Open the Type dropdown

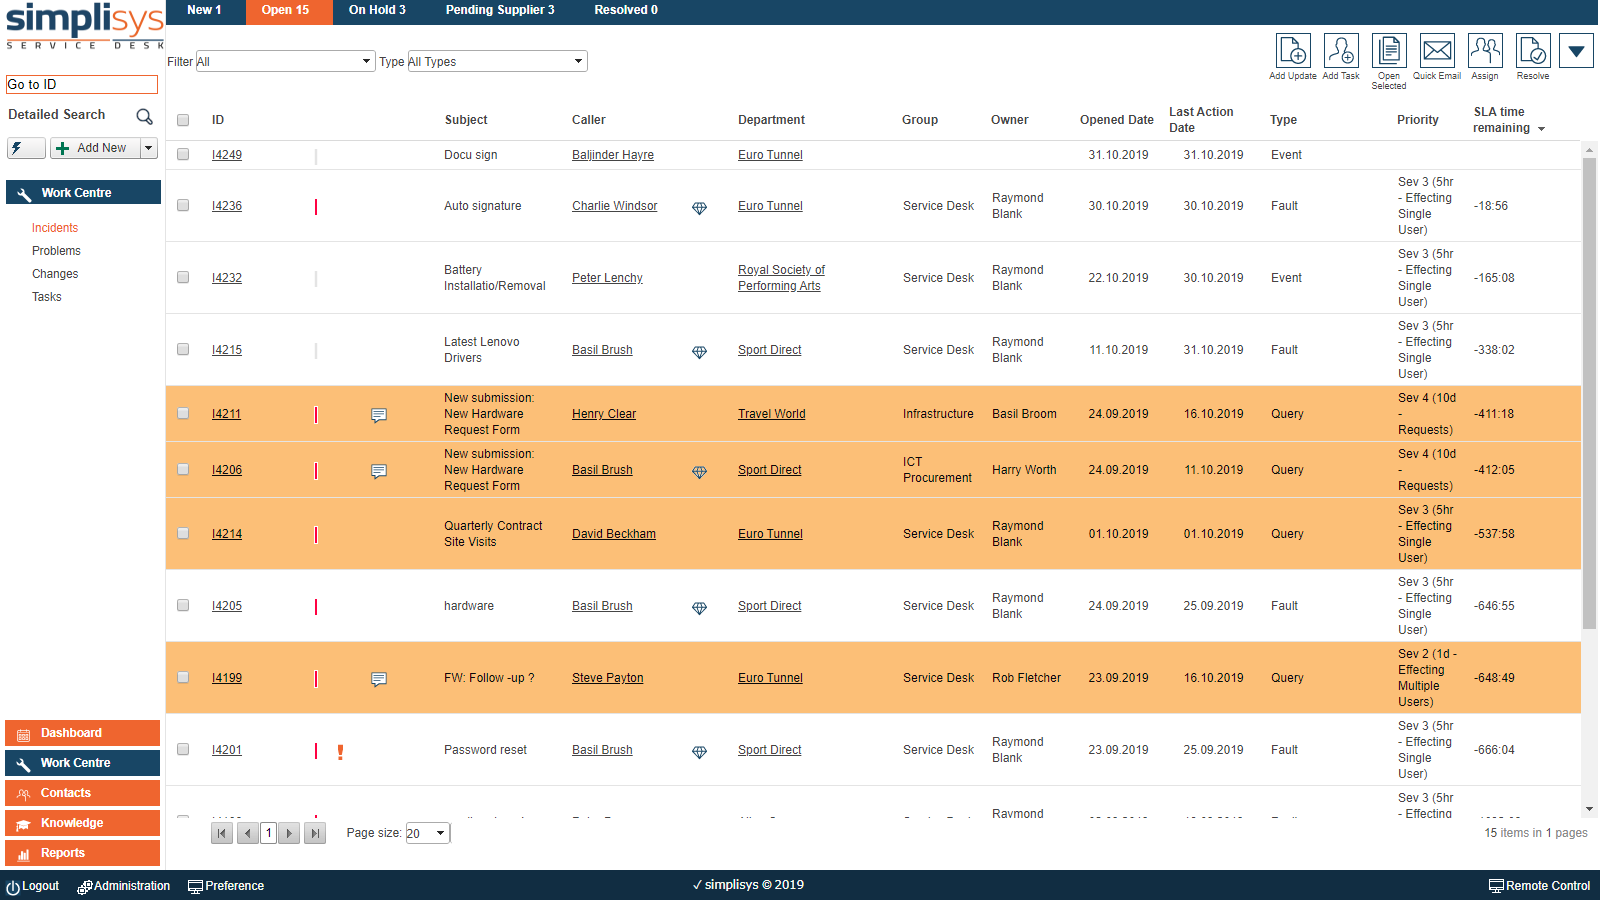497,62
